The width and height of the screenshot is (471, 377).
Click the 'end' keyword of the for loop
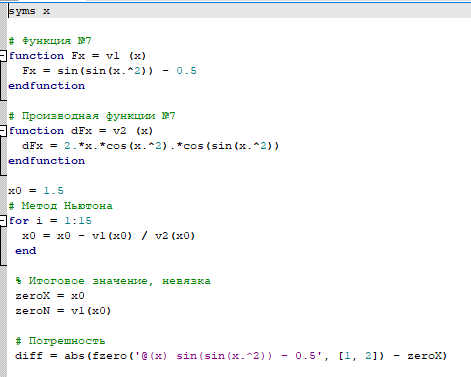point(26,251)
